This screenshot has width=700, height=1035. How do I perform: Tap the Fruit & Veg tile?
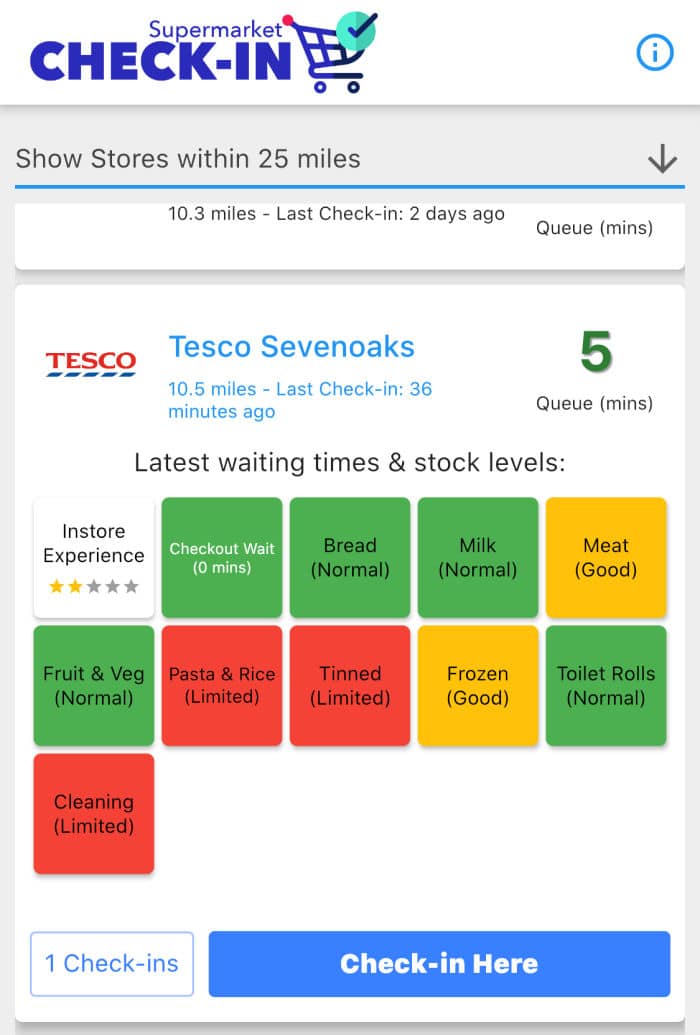(94, 686)
